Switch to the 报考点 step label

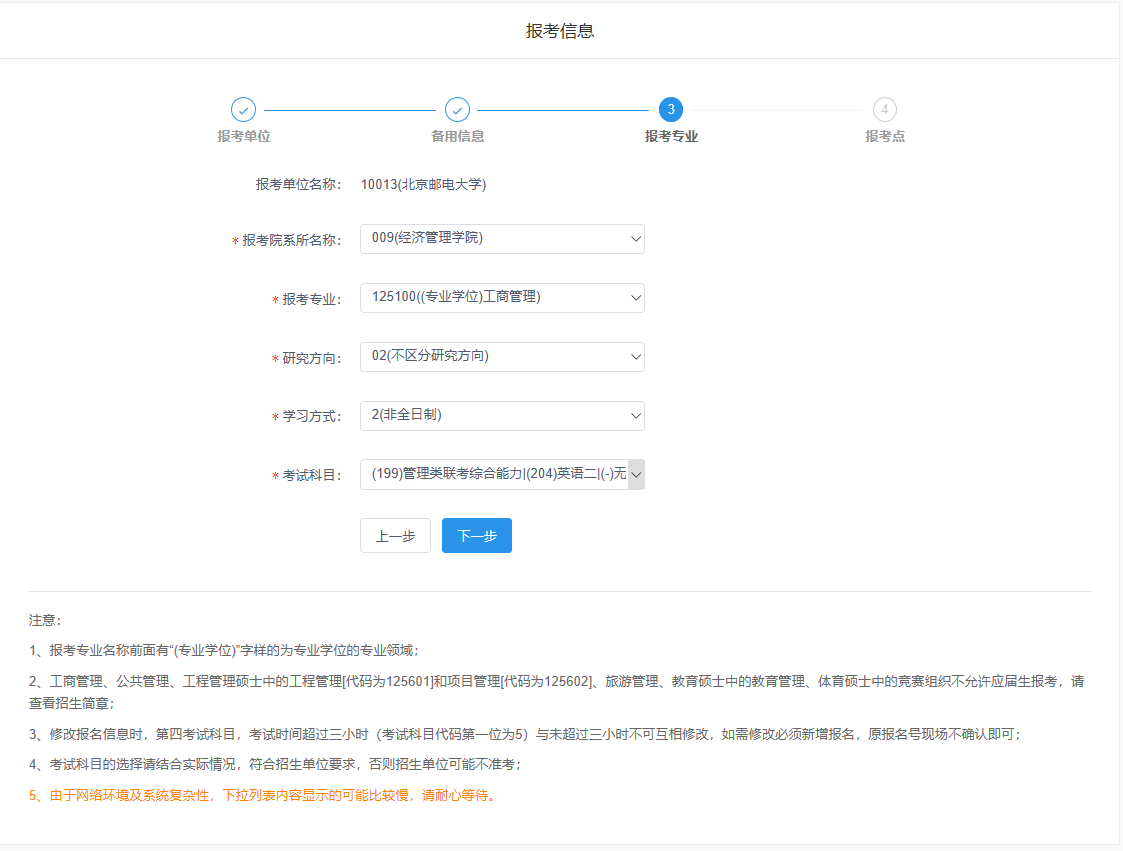click(x=884, y=136)
